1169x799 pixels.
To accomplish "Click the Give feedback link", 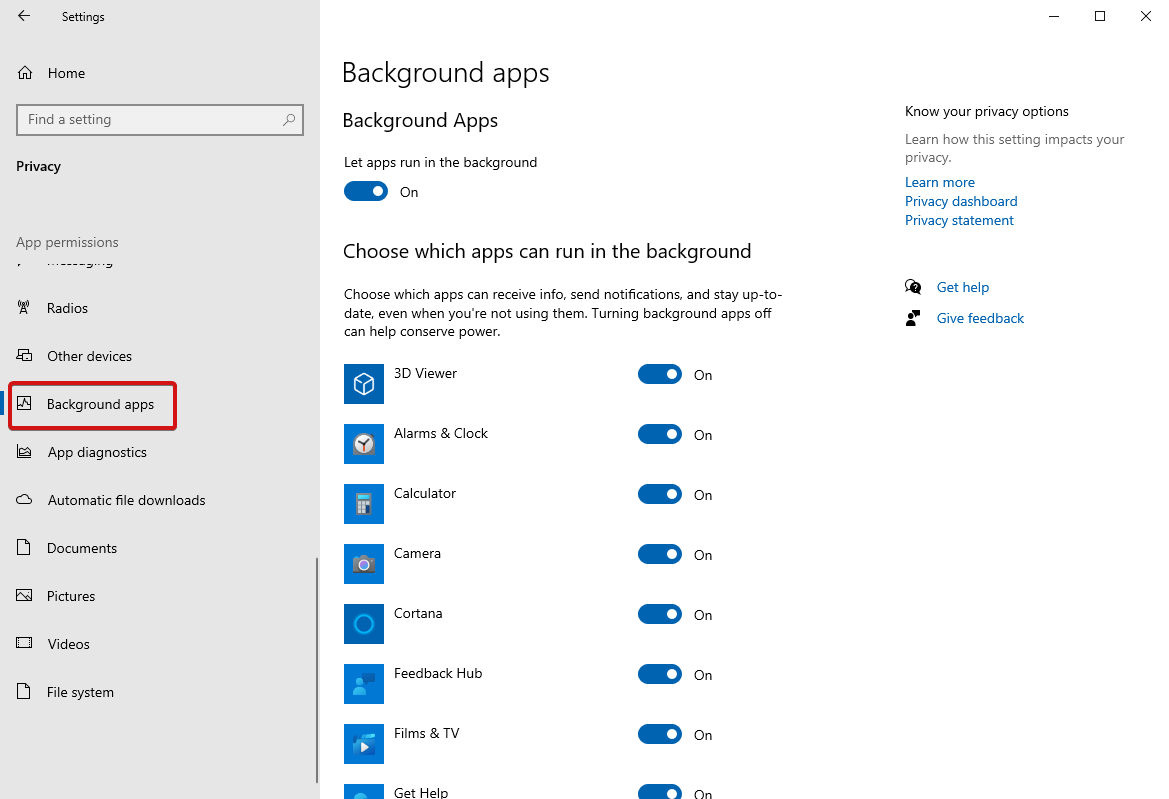I will pyautogui.click(x=980, y=318).
